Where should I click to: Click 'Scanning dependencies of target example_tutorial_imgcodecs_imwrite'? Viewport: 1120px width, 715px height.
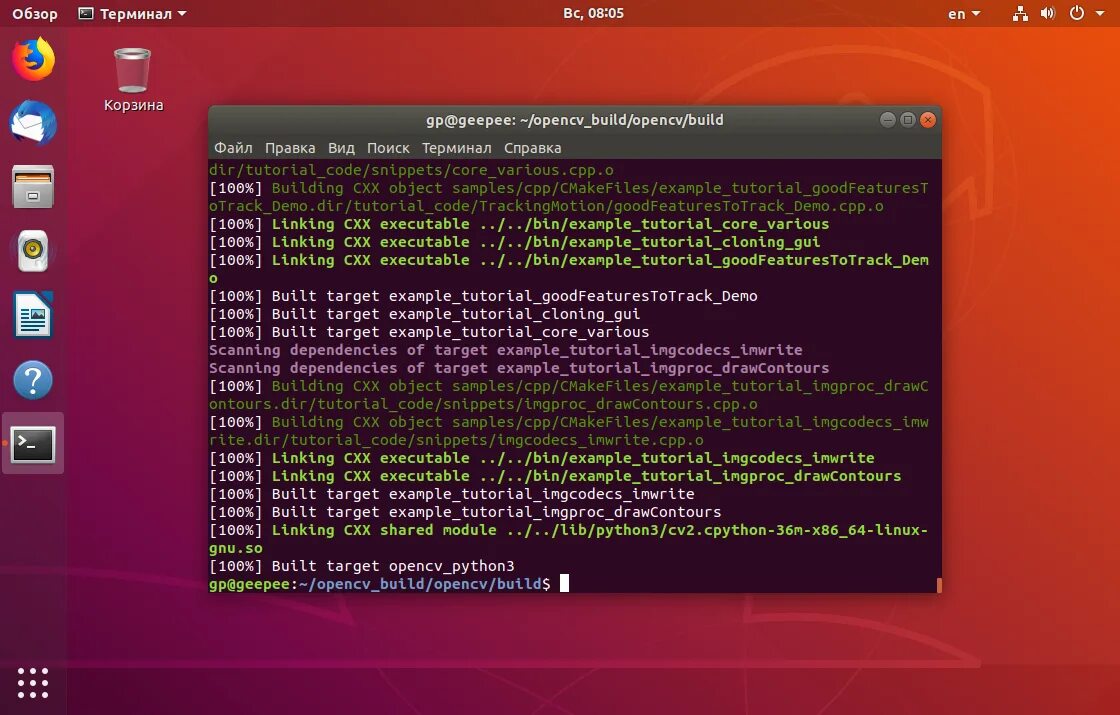pyautogui.click(x=506, y=350)
